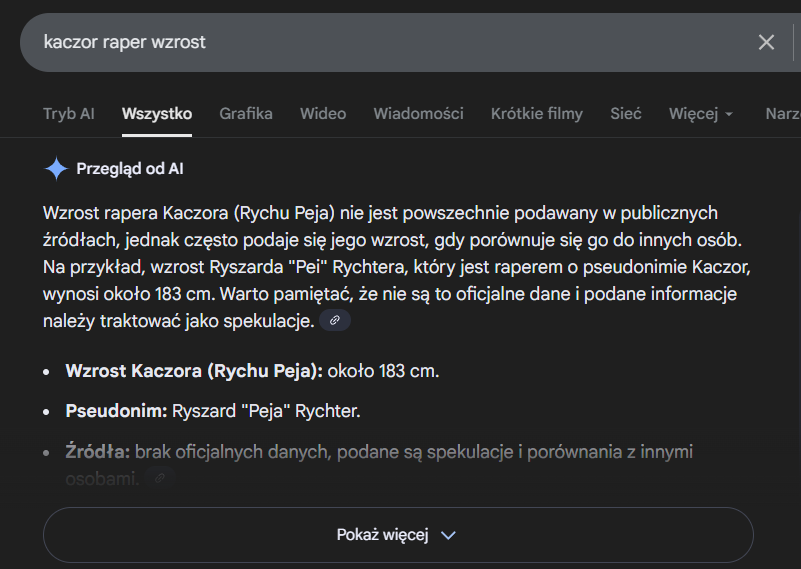Image resolution: width=801 pixels, height=569 pixels.
Task: Expand the overview using the Pokaż więcej chevron
Action: pyautogui.click(x=448, y=535)
